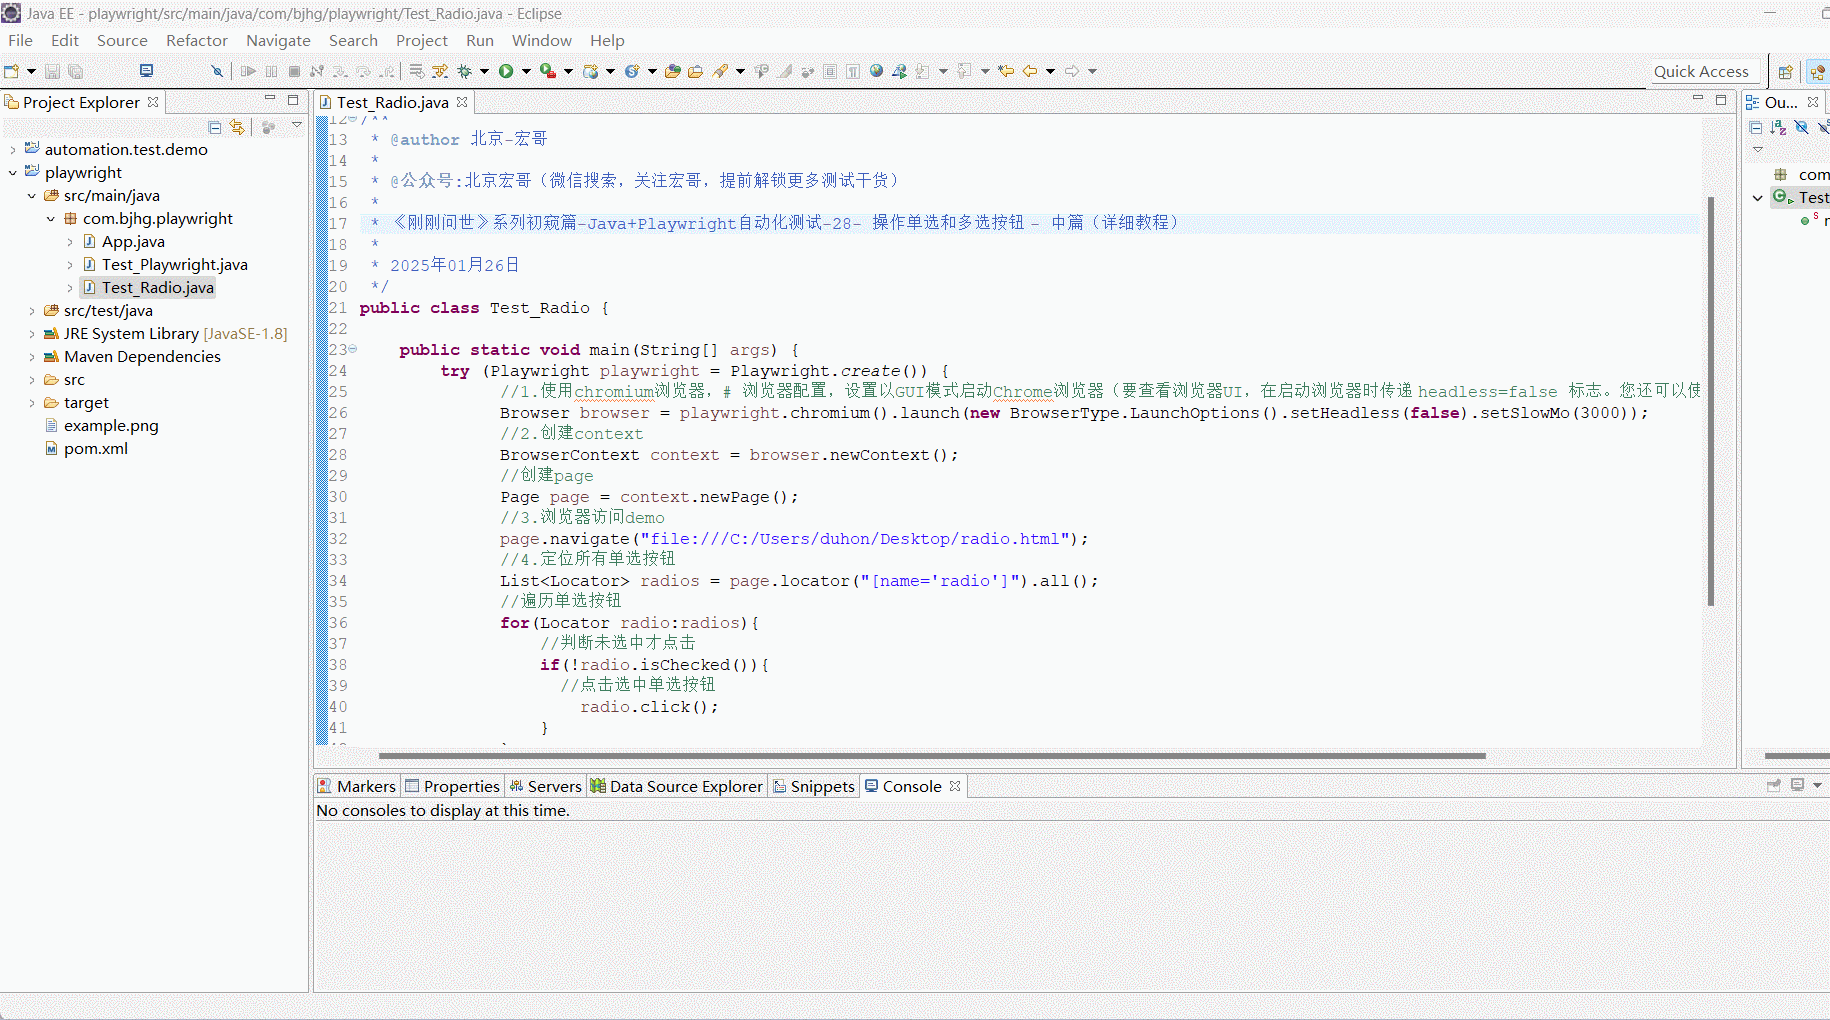1830x1020 pixels.
Task: Switch to the Servers tab
Action: 545,786
